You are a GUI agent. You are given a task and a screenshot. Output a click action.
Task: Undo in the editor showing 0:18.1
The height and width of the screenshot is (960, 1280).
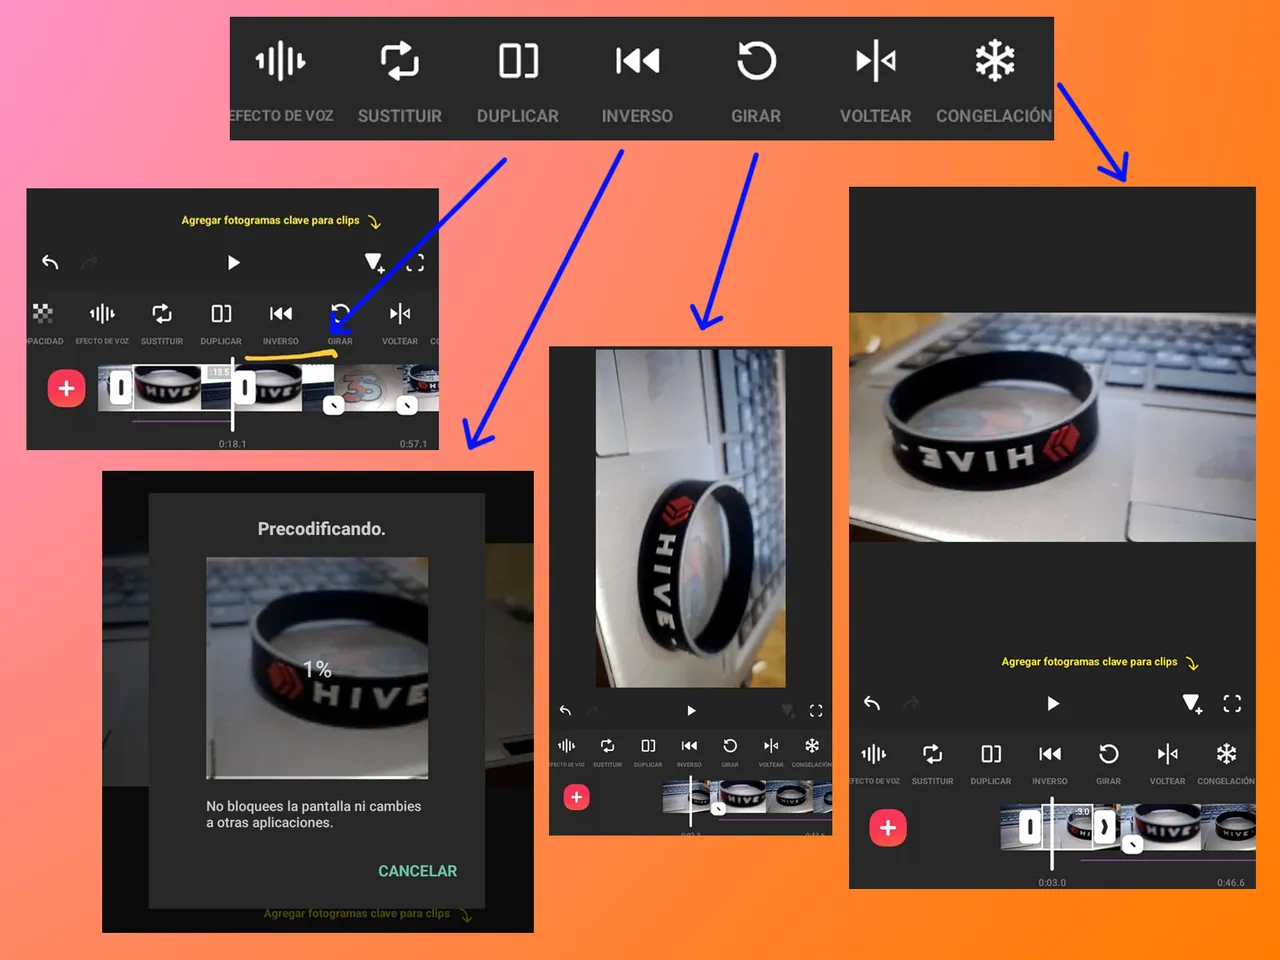50,262
